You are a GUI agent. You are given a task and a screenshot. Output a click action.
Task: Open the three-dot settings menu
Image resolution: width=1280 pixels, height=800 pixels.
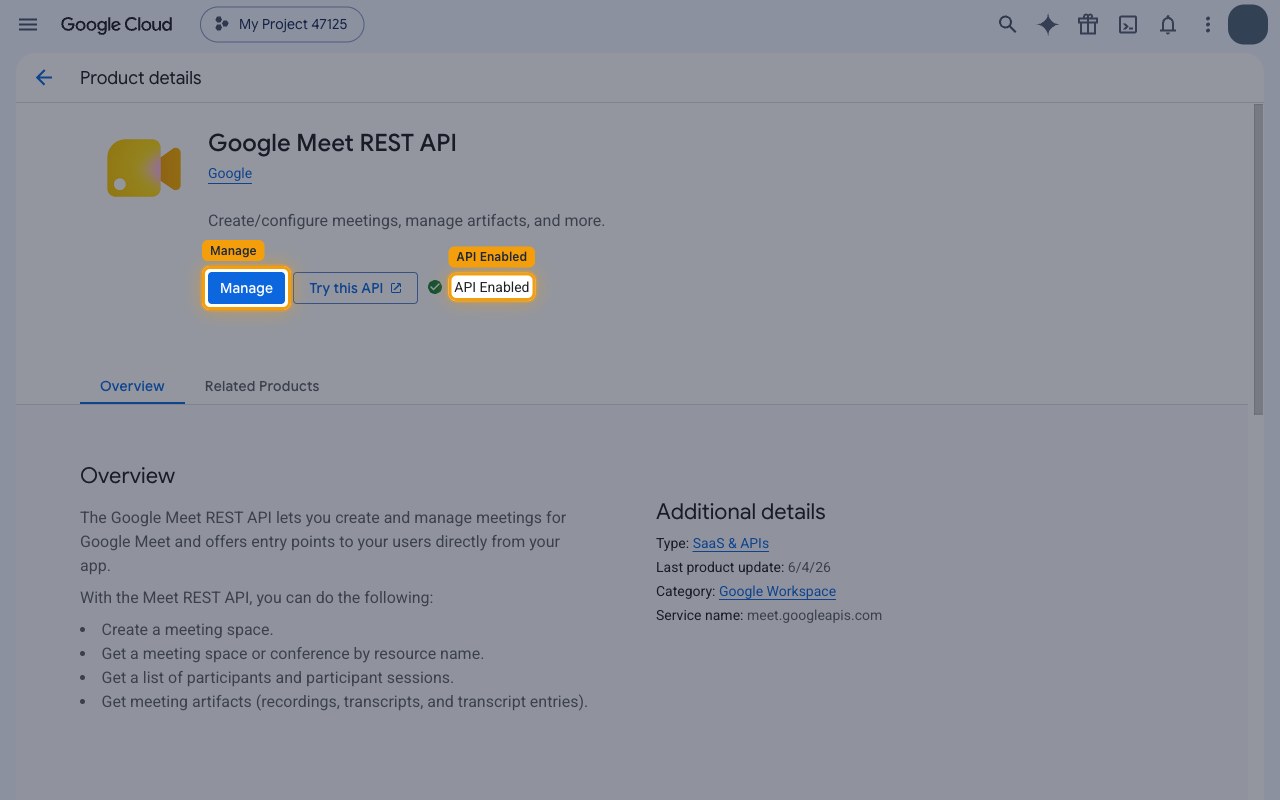tap(1208, 25)
